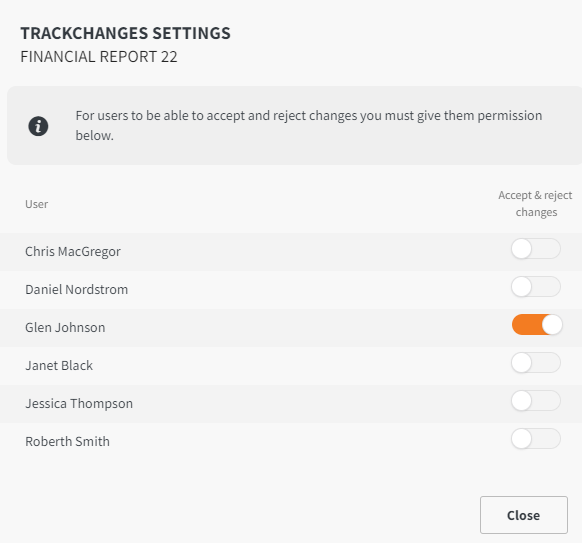Image resolution: width=582 pixels, height=543 pixels.
Task: Disable Glen Johnson's accept & reject toggle
Action: pos(537,325)
